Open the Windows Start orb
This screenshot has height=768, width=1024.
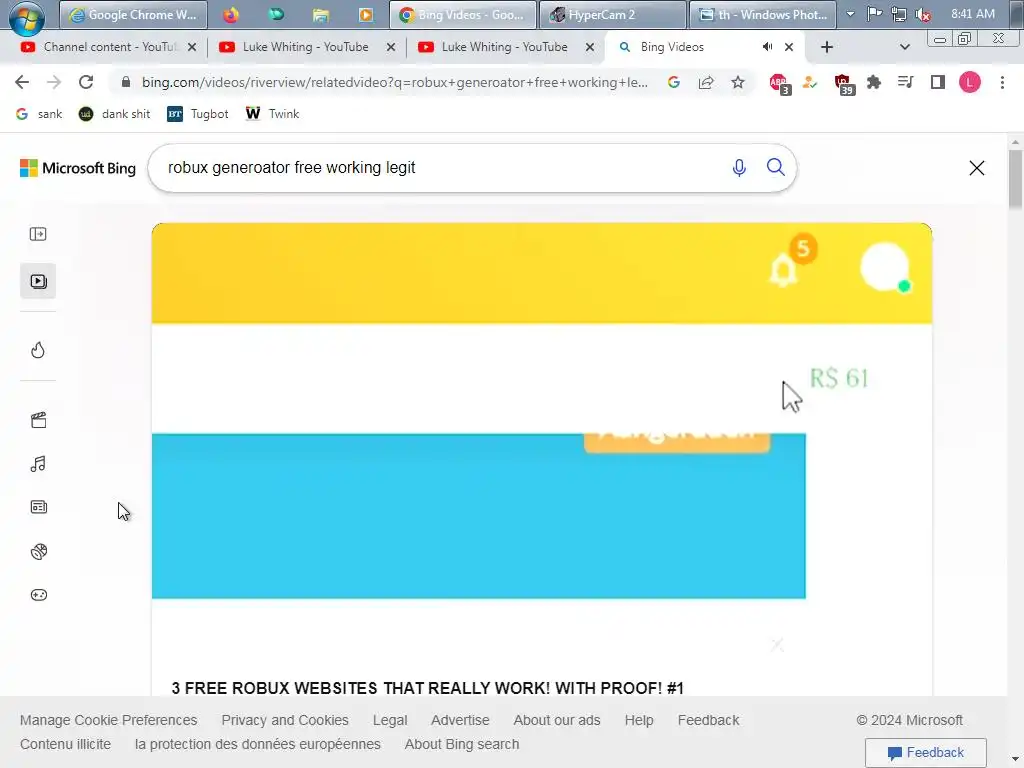click(26, 17)
